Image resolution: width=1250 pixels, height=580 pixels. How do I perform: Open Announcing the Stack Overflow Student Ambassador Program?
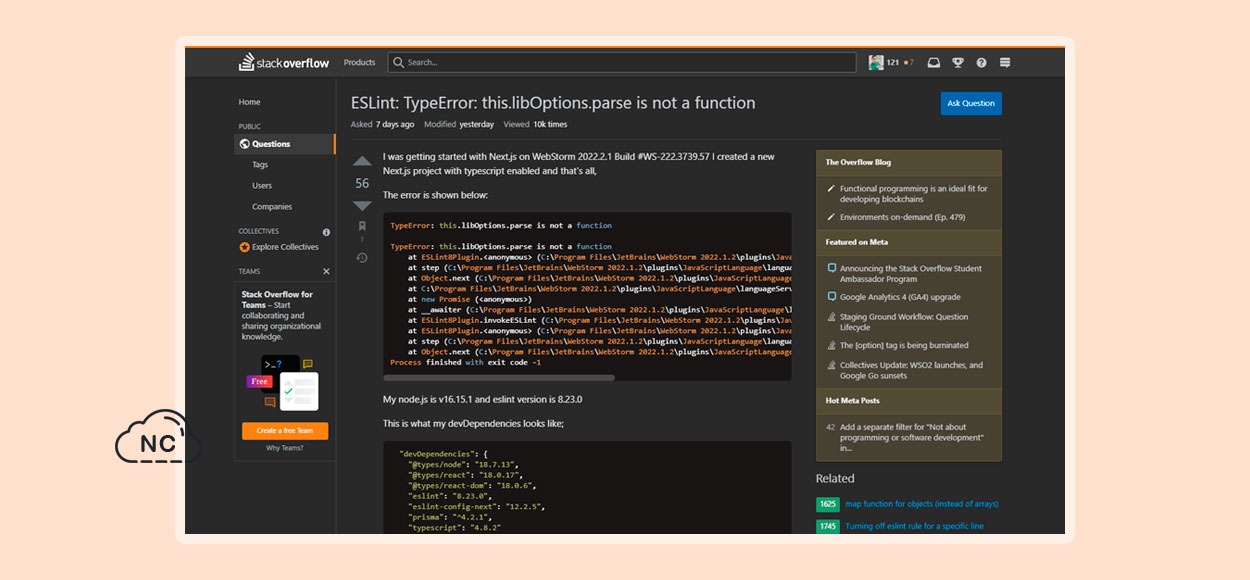click(911, 274)
